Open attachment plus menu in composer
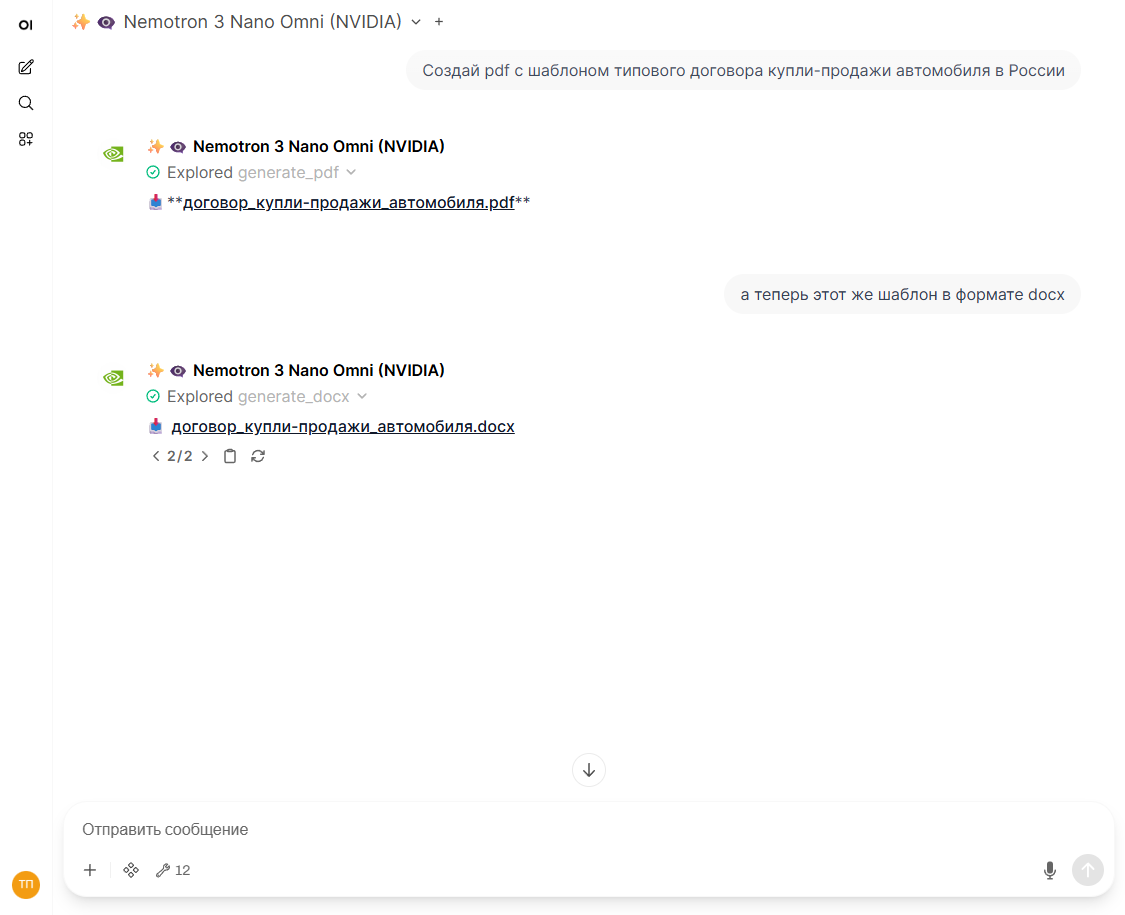 pos(90,870)
